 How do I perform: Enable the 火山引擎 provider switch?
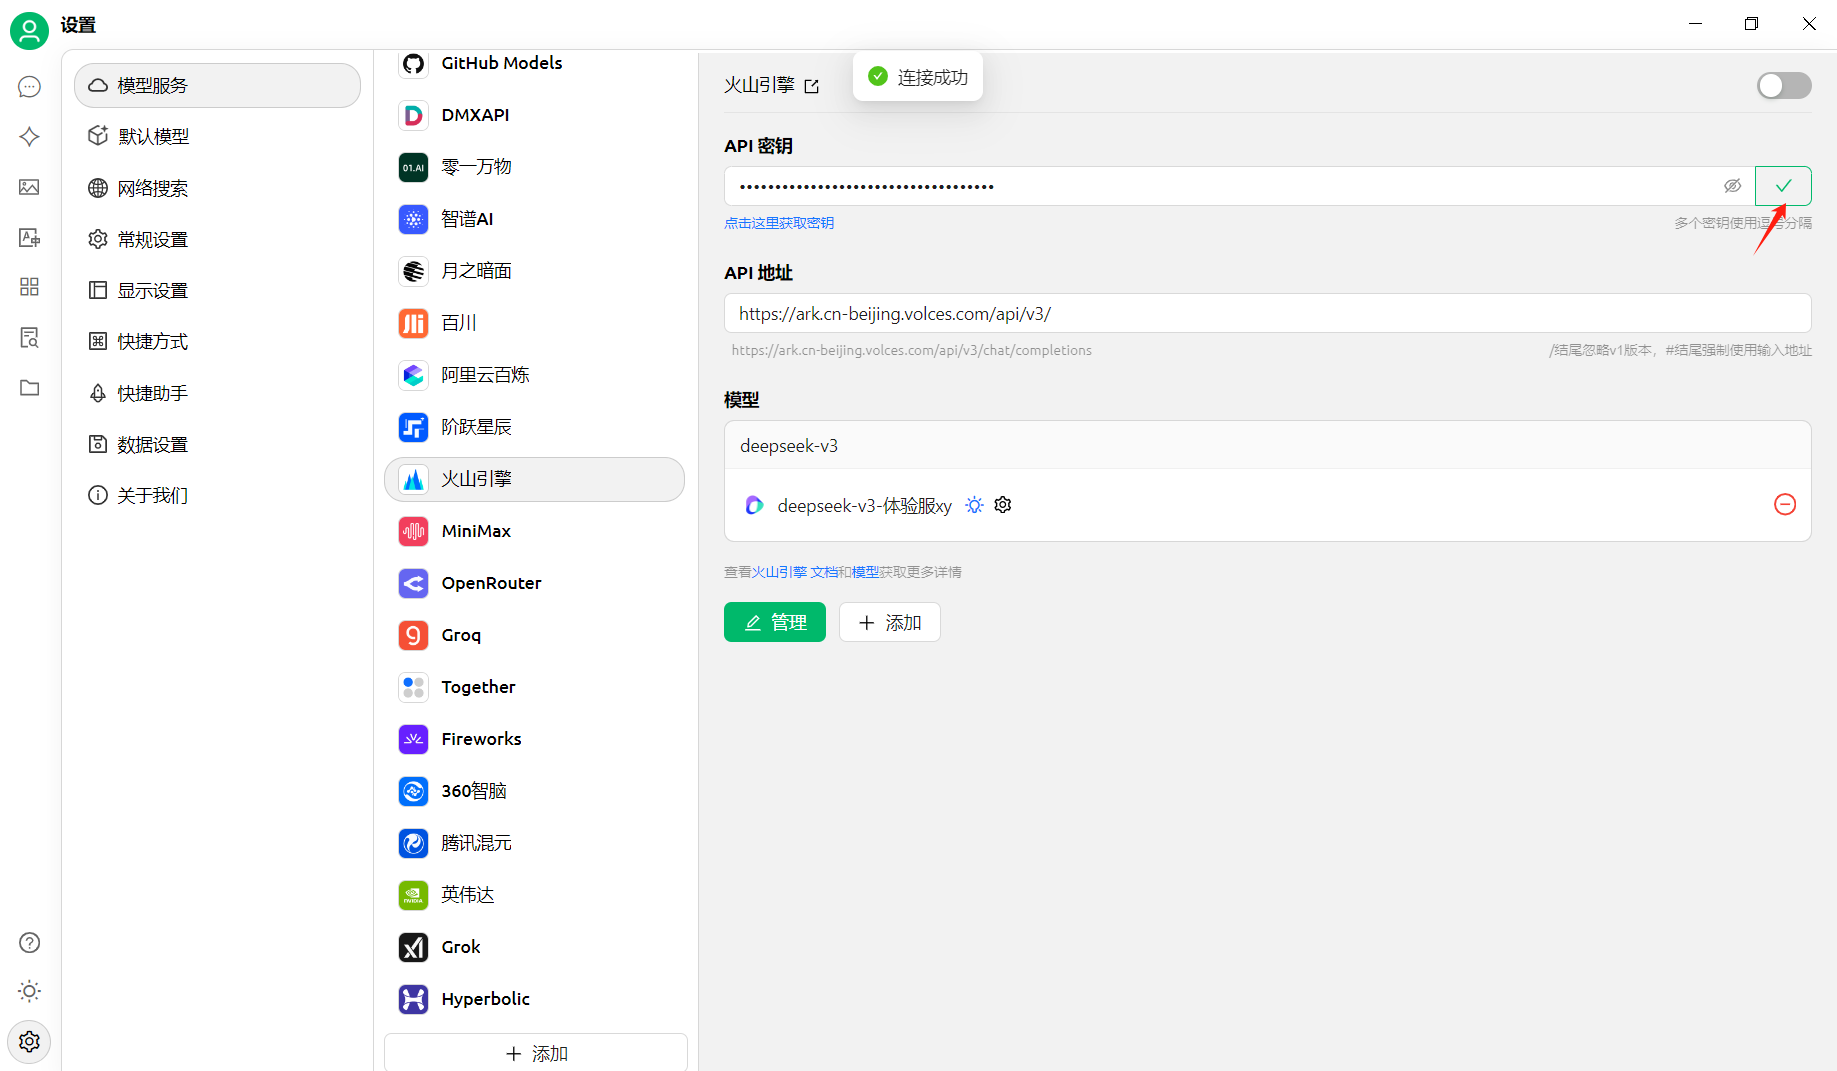click(1784, 86)
